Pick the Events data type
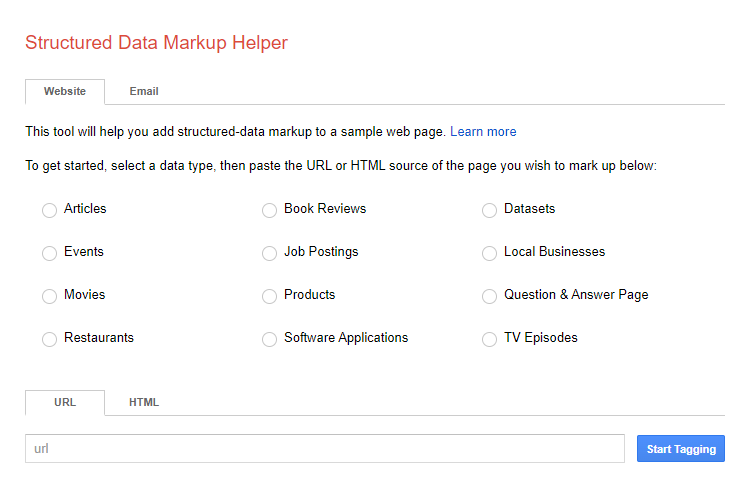 tap(49, 253)
